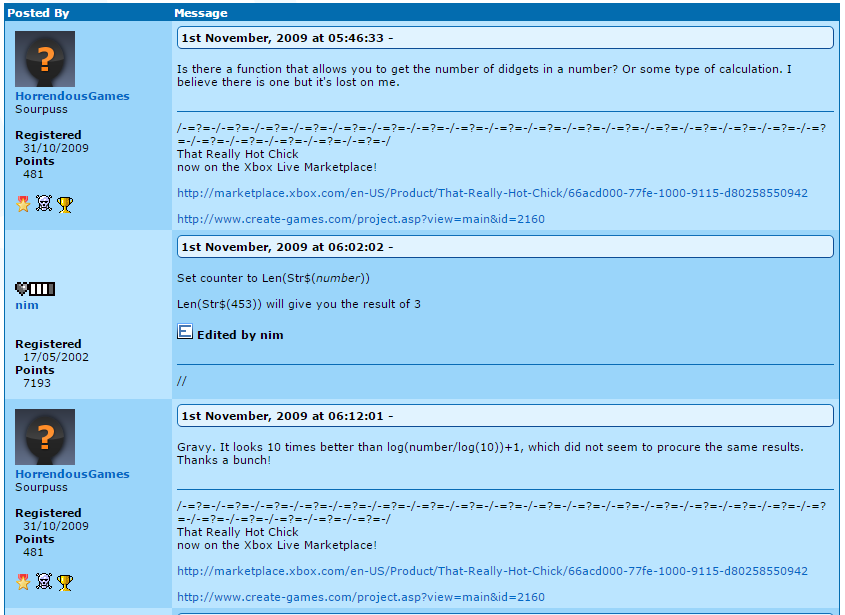The height and width of the screenshot is (615, 845).
Task: Click trophy badge in third post
Action: pos(65,582)
